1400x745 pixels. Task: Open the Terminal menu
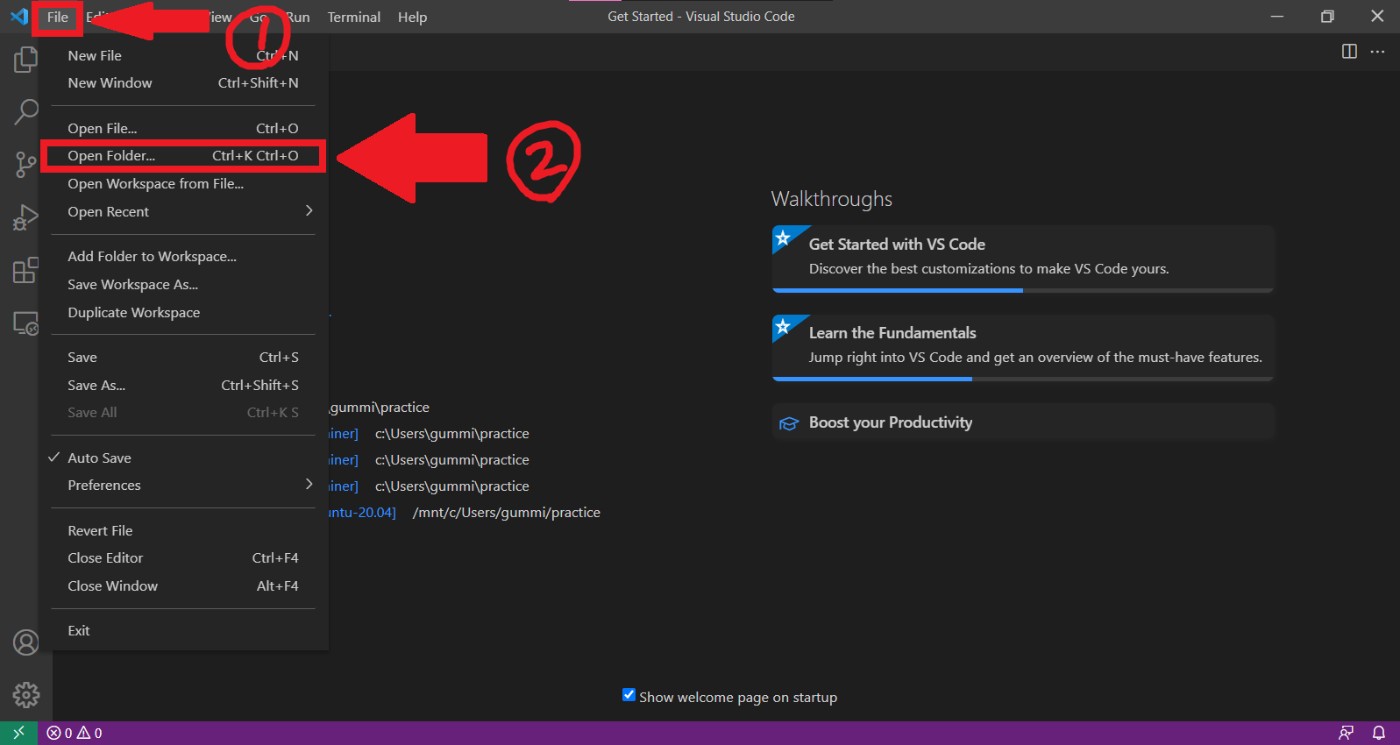354,17
